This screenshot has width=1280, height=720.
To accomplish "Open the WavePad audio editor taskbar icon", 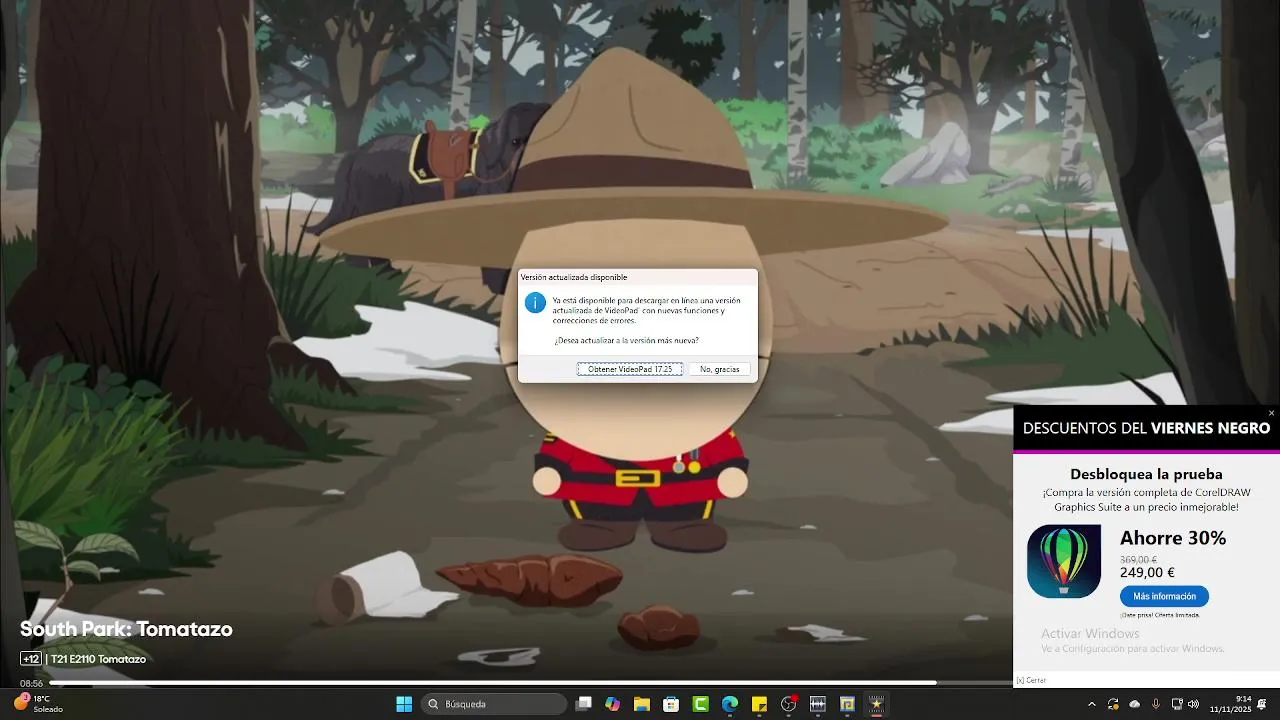I will tap(818, 704).
